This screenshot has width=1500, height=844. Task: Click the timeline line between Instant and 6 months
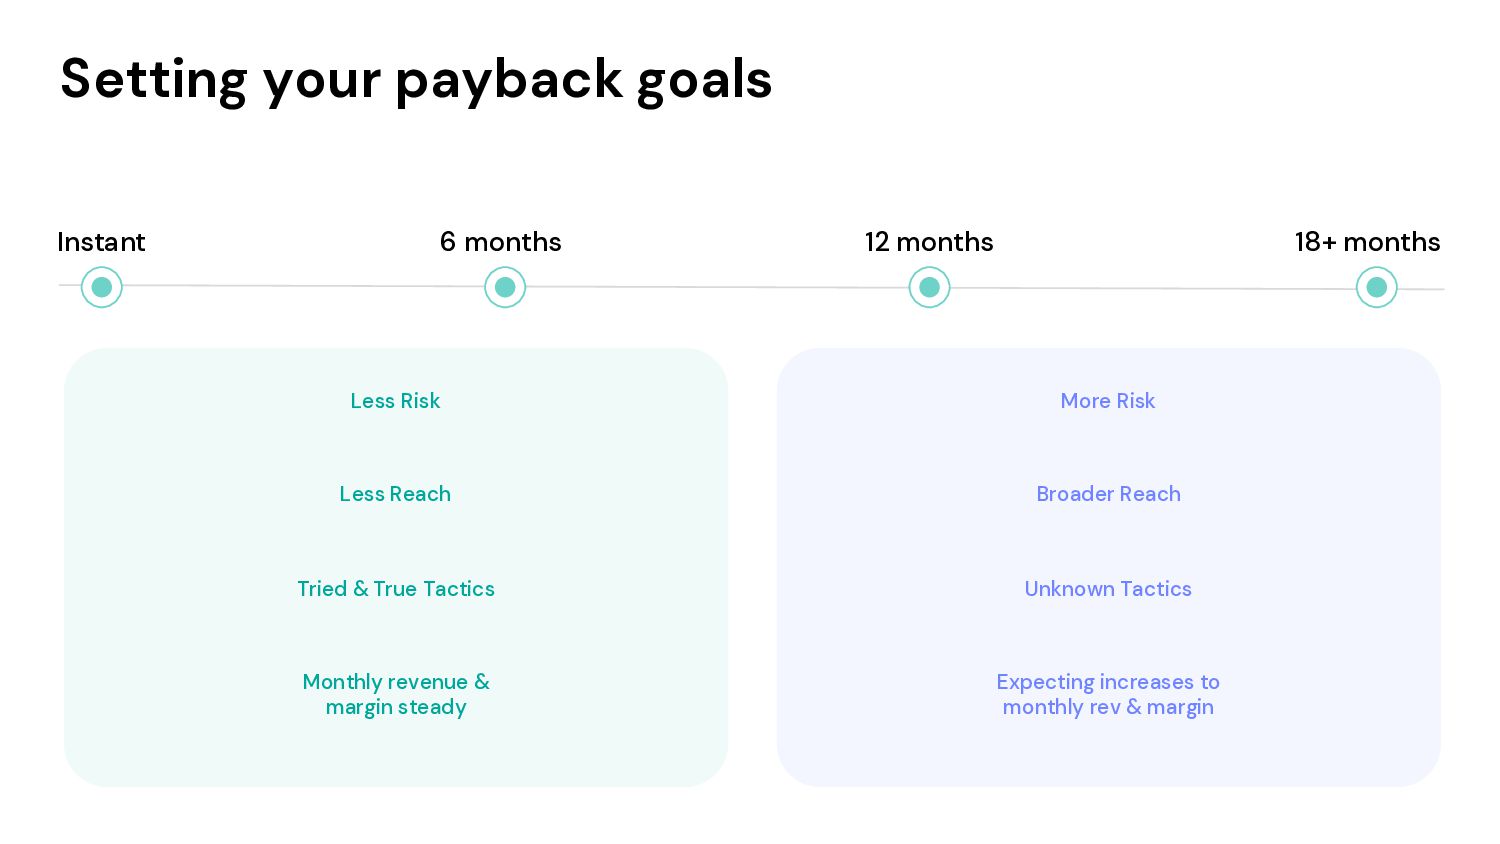(303, 286)
